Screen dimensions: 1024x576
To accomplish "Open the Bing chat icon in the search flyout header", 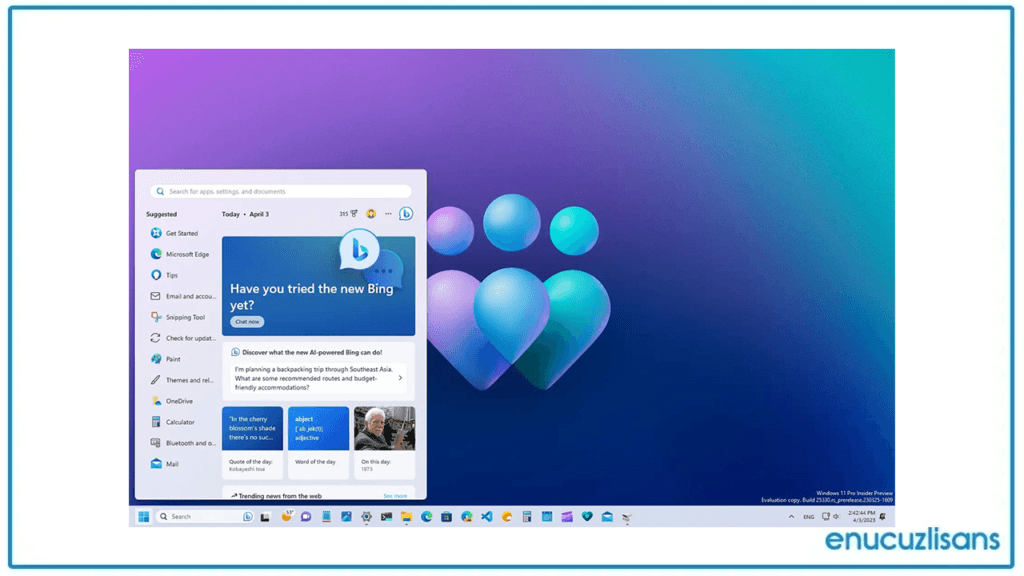I will (406, 213).
